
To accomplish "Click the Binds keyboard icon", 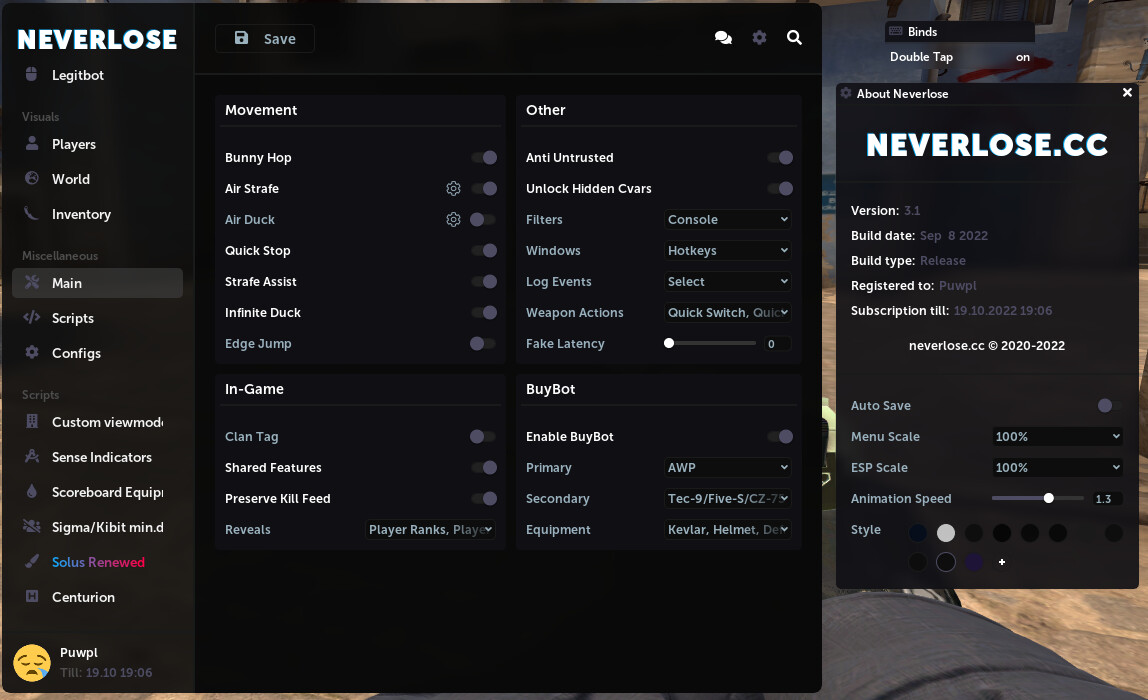I will click(x=895, y=31).
